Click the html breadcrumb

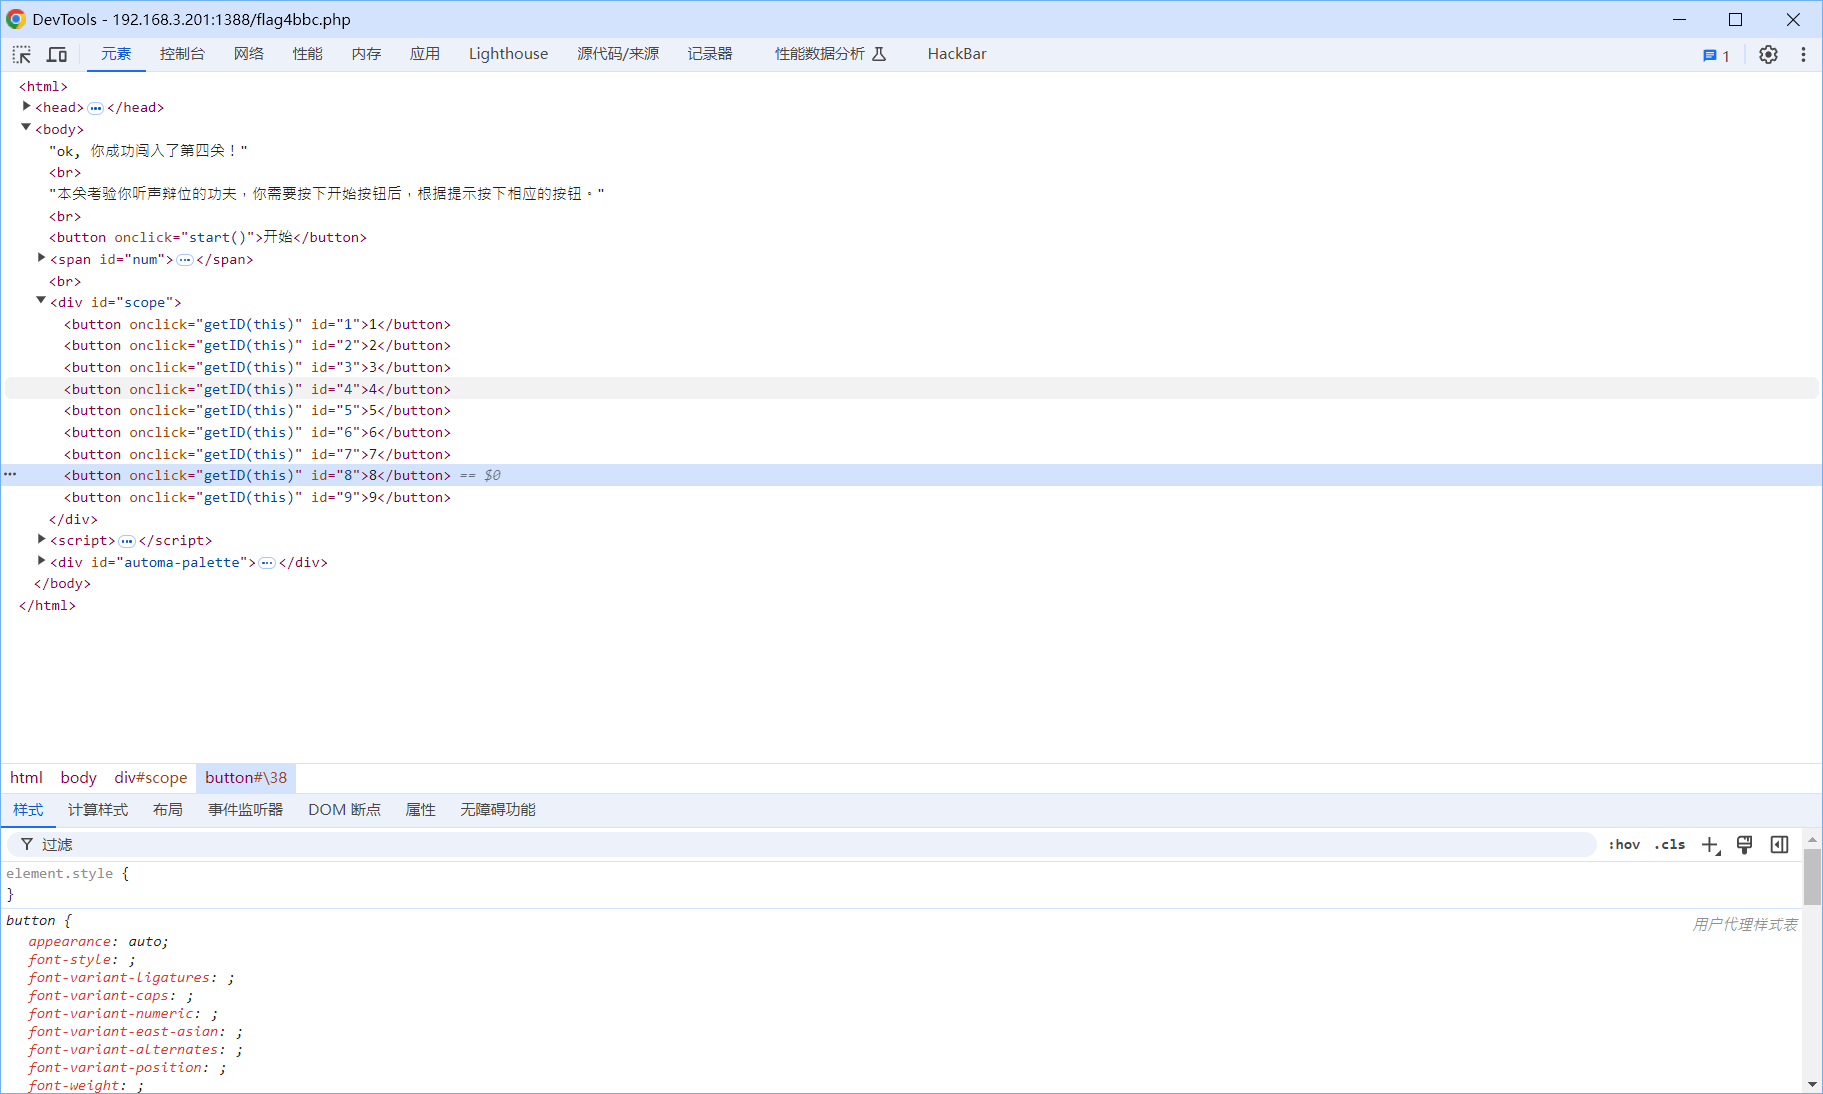(x=26, y=778)
